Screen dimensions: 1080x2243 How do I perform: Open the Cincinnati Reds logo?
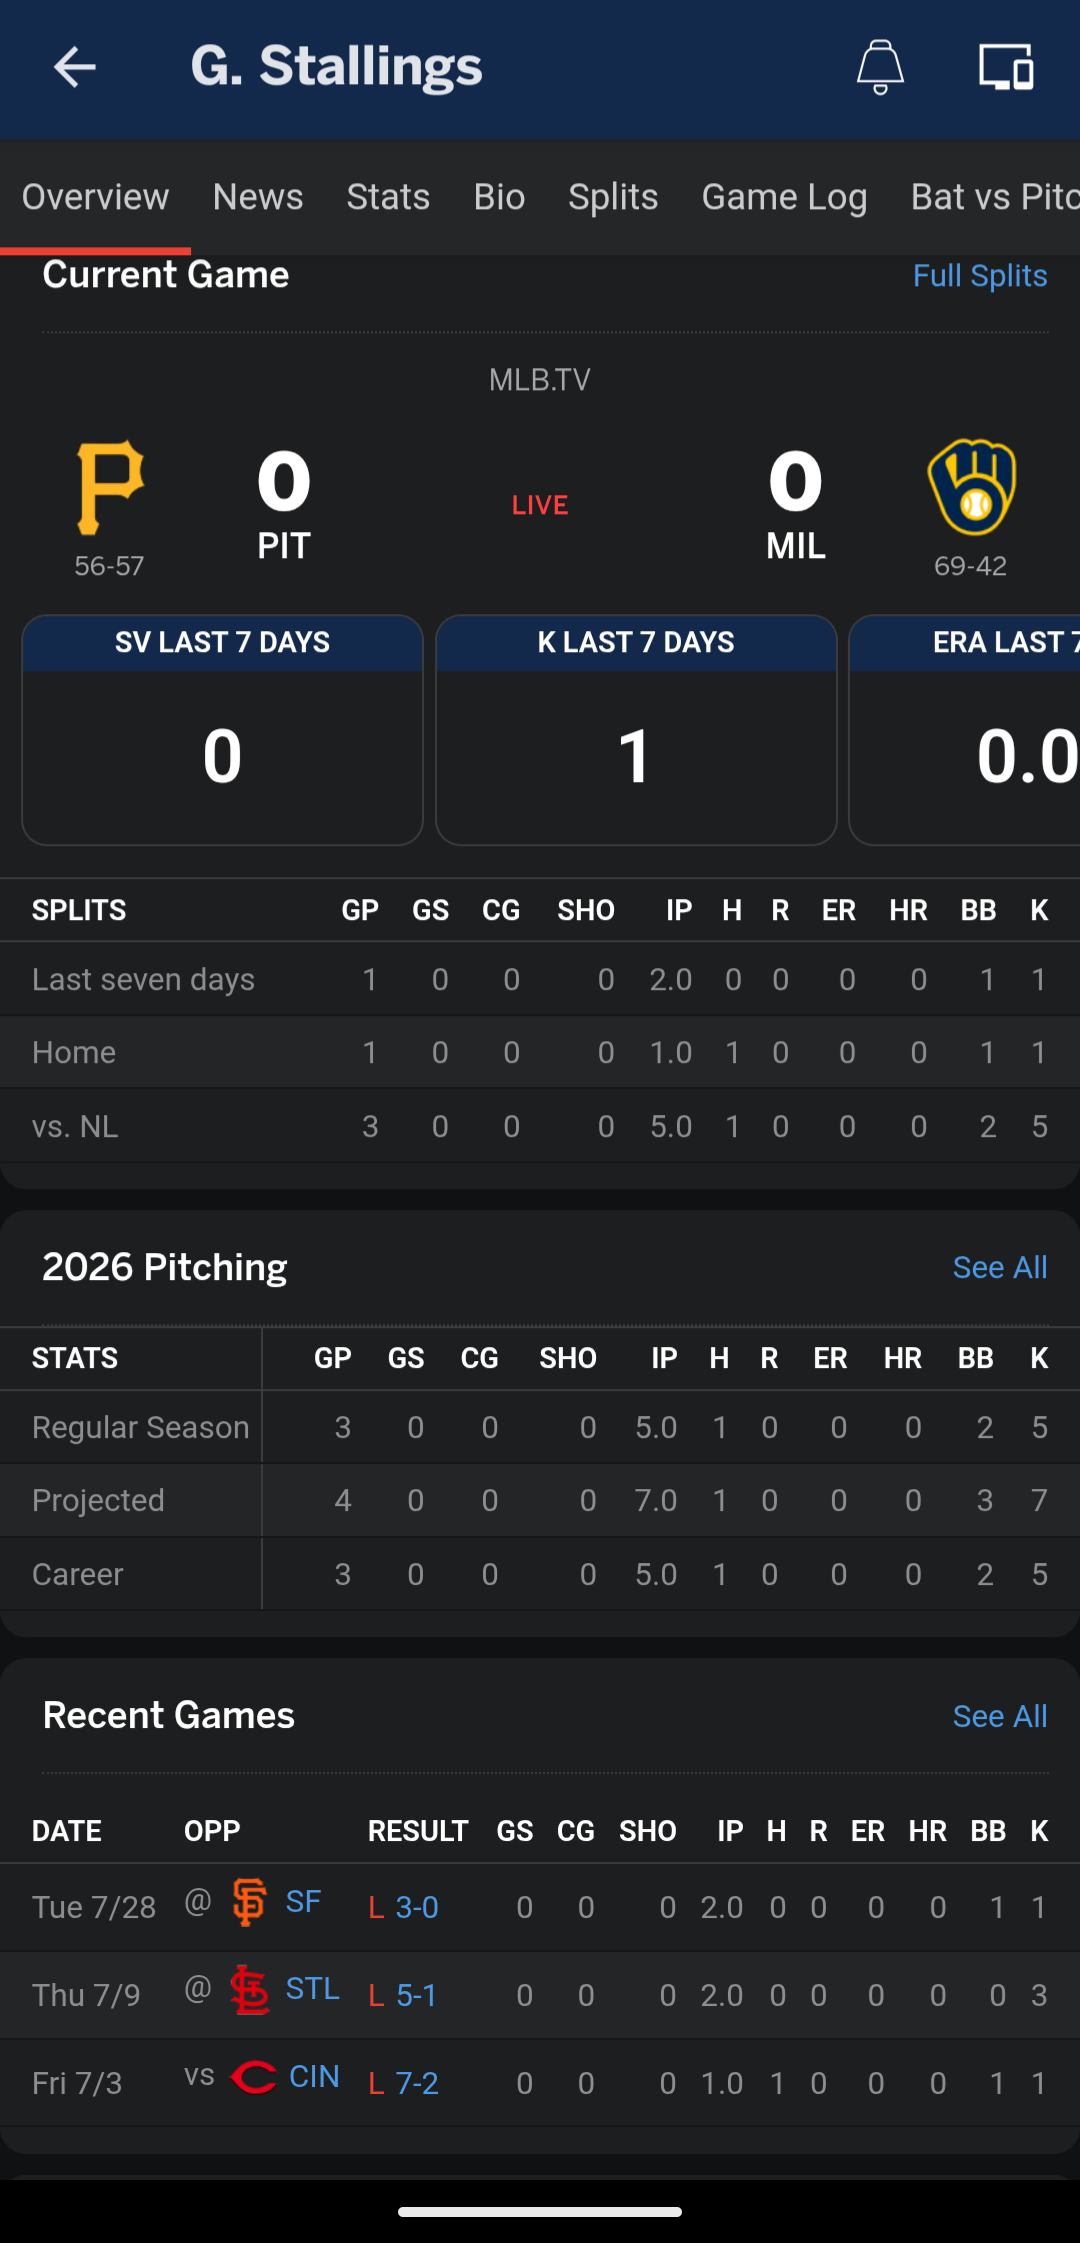(x=253, y=2077)
